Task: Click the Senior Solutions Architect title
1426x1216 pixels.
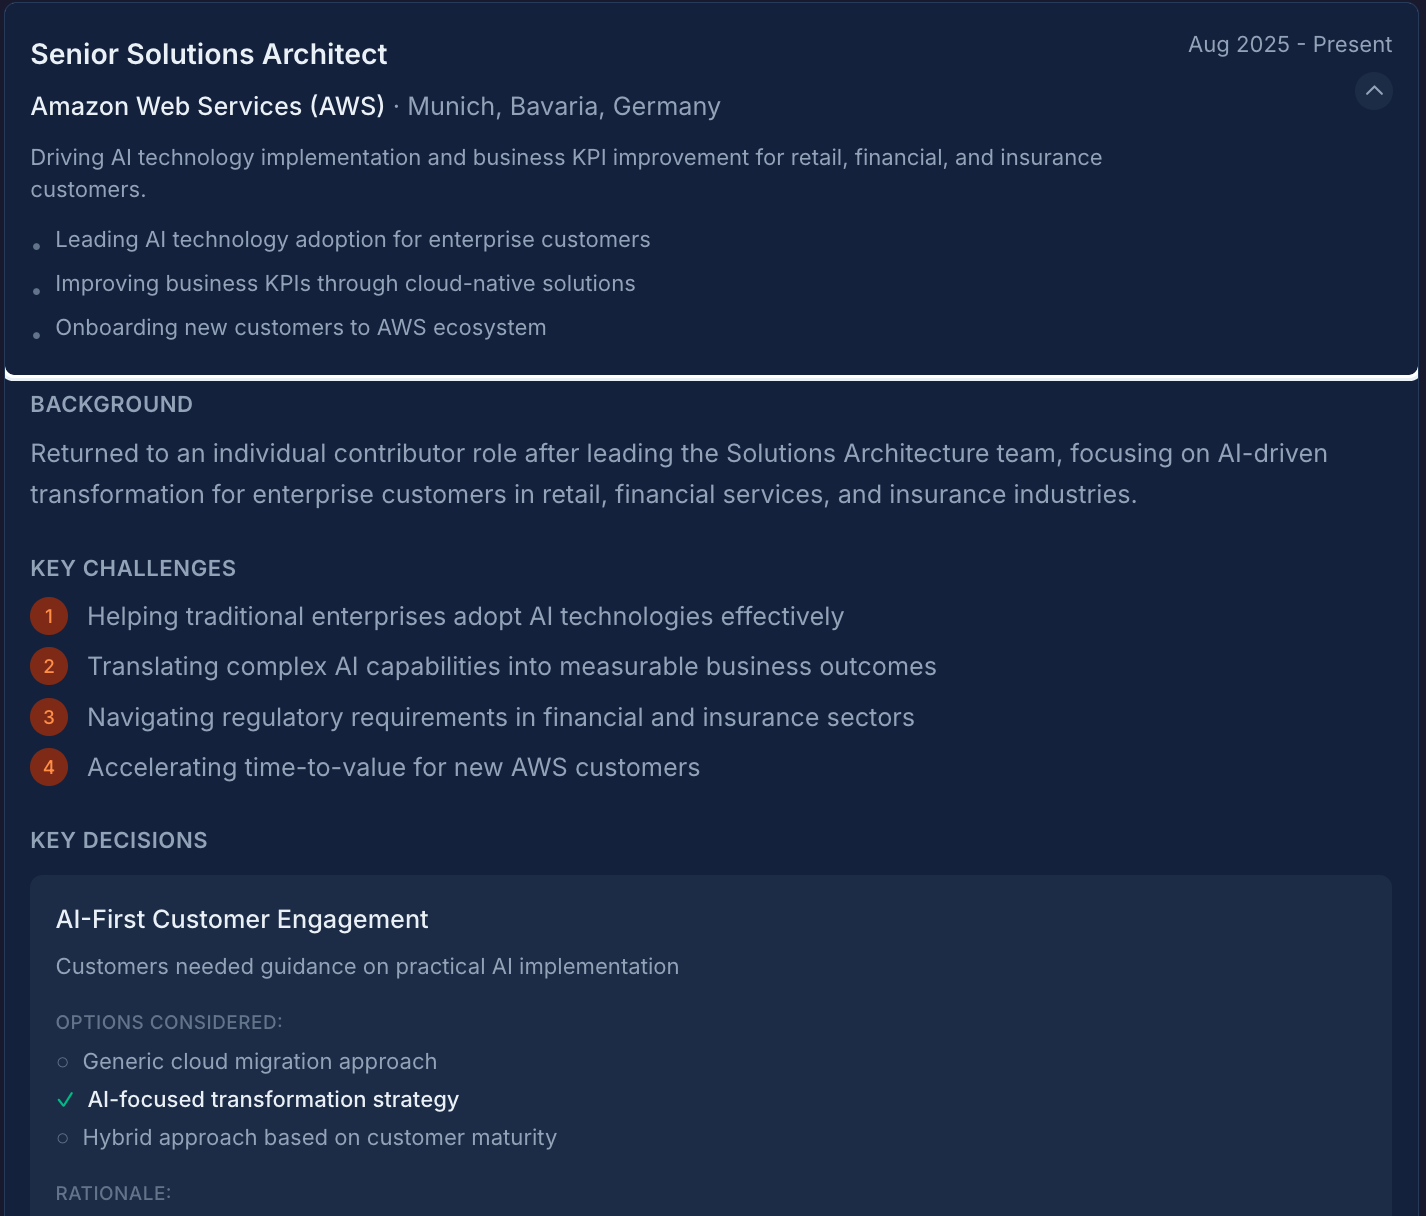Action: (208, 54)
